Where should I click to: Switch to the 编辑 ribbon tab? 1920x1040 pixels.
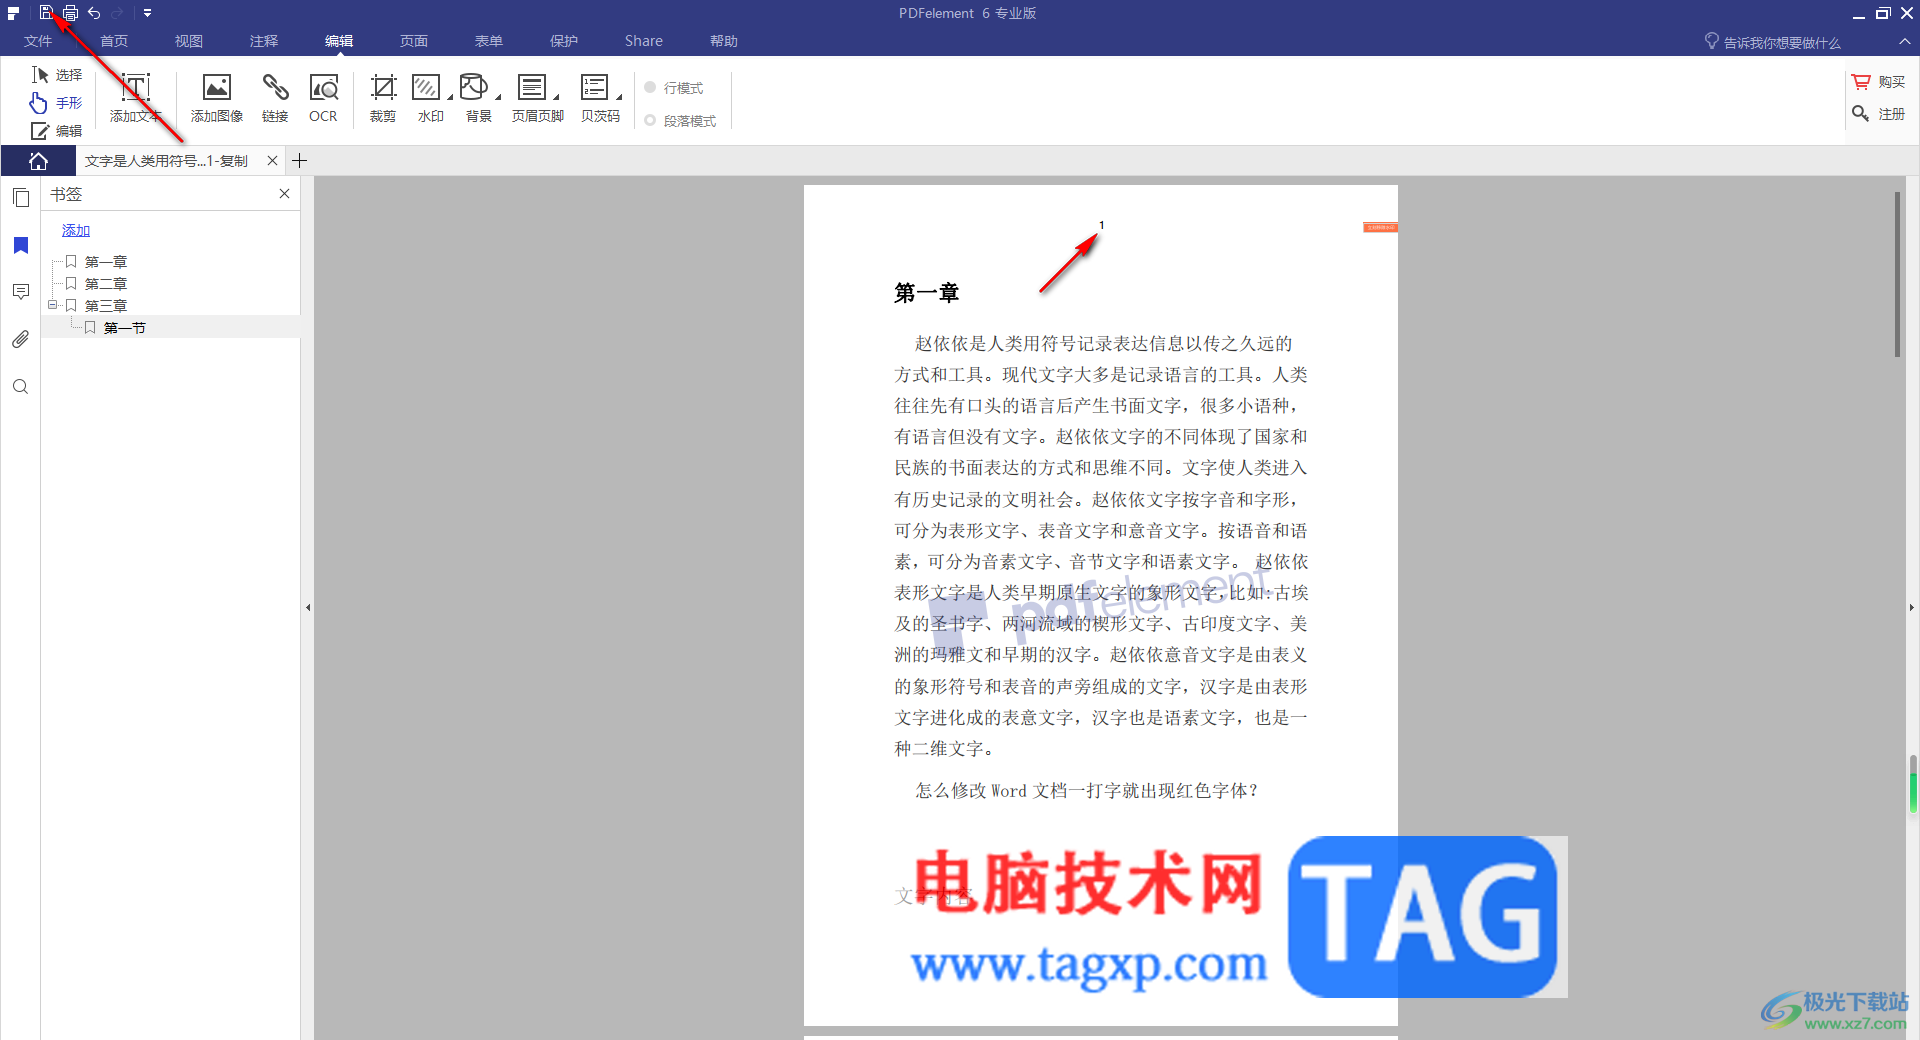point(339,41)
